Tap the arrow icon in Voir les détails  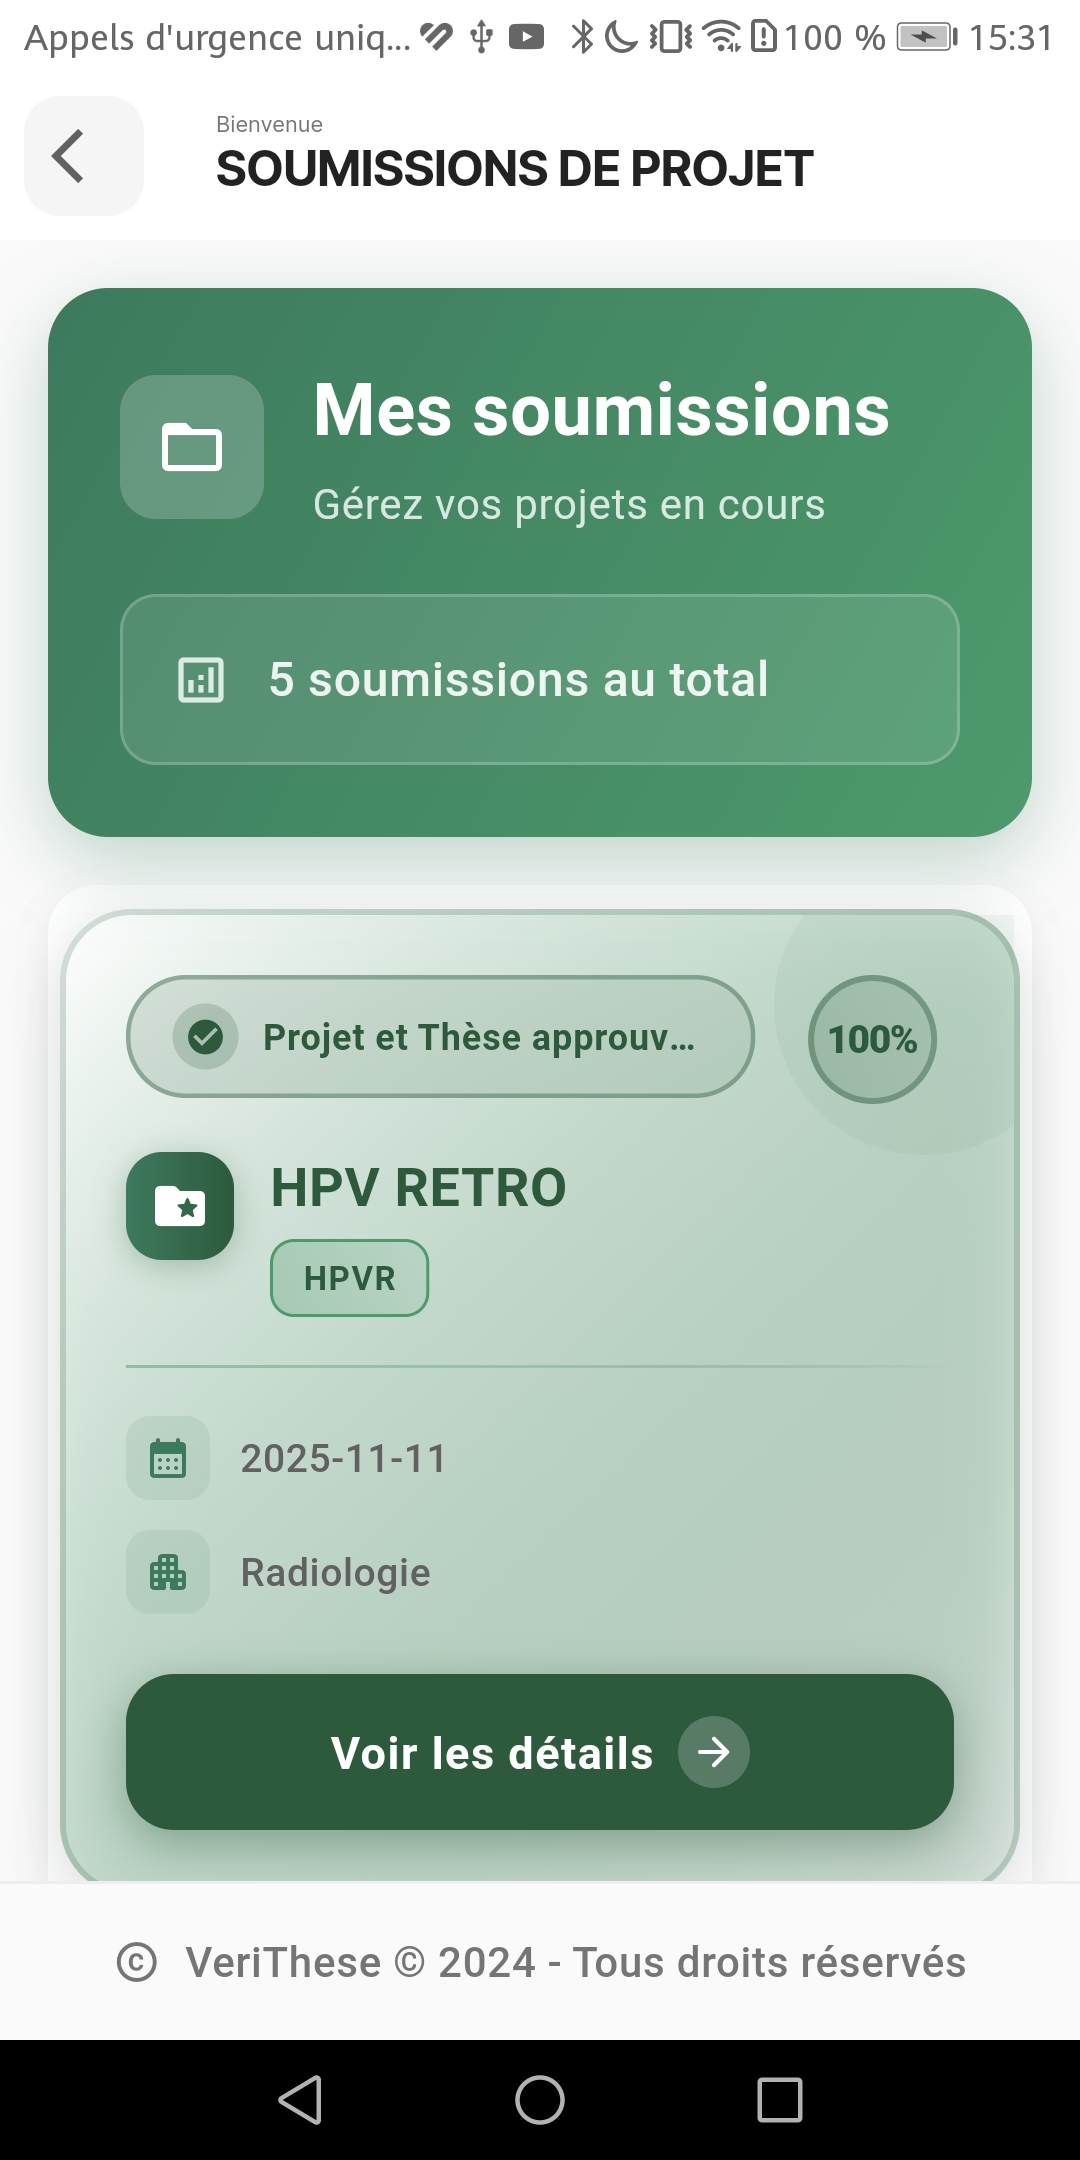pos(713,1752)
